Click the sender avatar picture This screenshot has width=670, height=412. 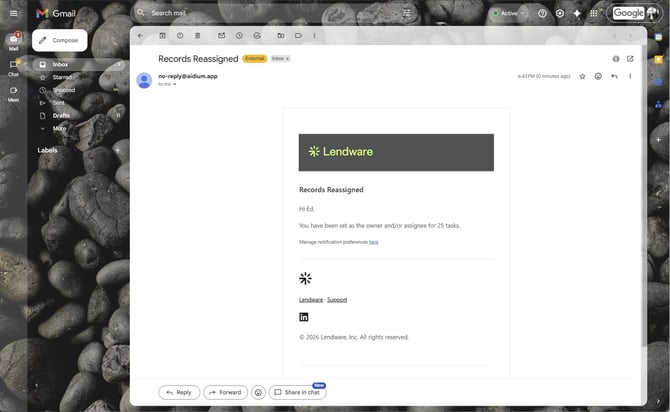coord(144,80)
